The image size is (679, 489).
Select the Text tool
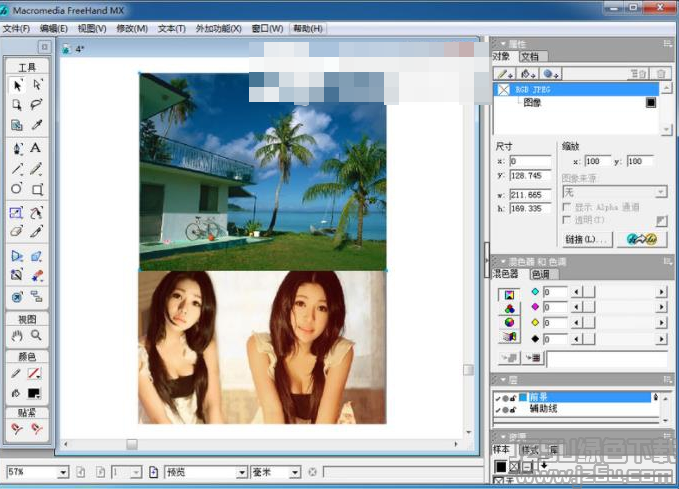36,147
